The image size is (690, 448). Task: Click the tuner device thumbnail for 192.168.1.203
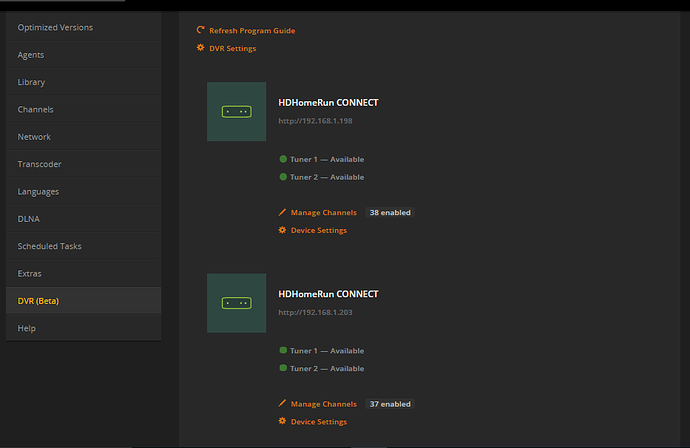click(236, 303)
